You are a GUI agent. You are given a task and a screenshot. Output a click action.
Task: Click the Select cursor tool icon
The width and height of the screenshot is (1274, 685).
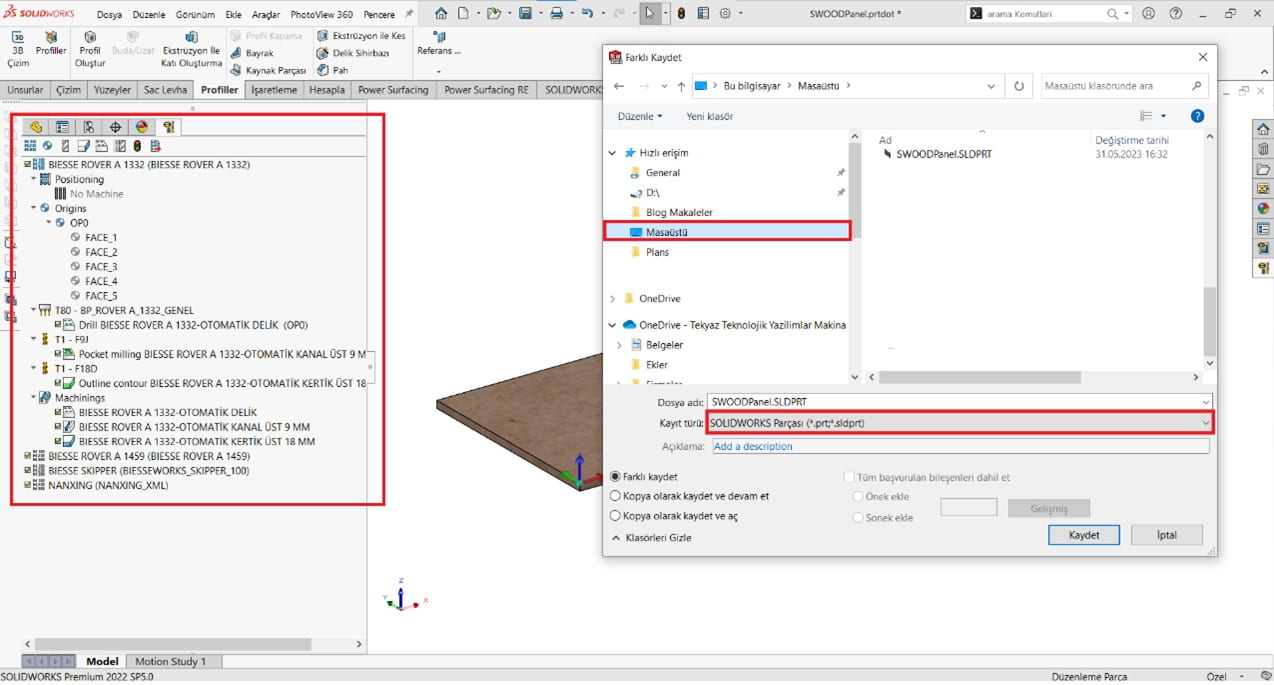[649, 14]
